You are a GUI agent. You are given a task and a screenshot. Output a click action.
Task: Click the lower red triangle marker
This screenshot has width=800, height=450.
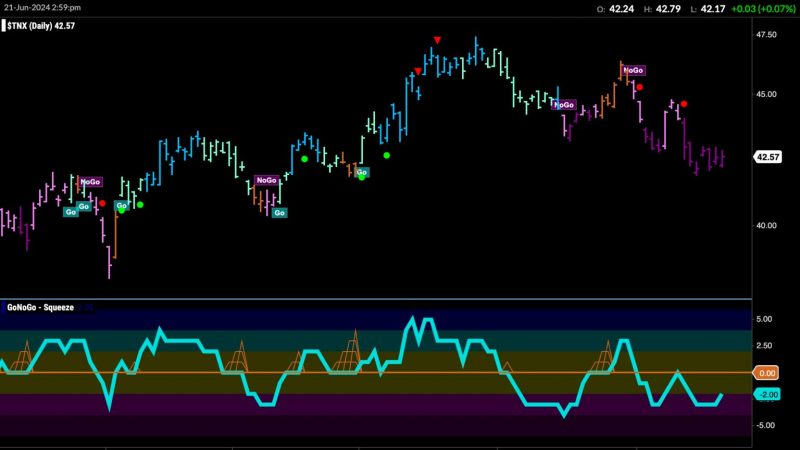click(418, 71)
